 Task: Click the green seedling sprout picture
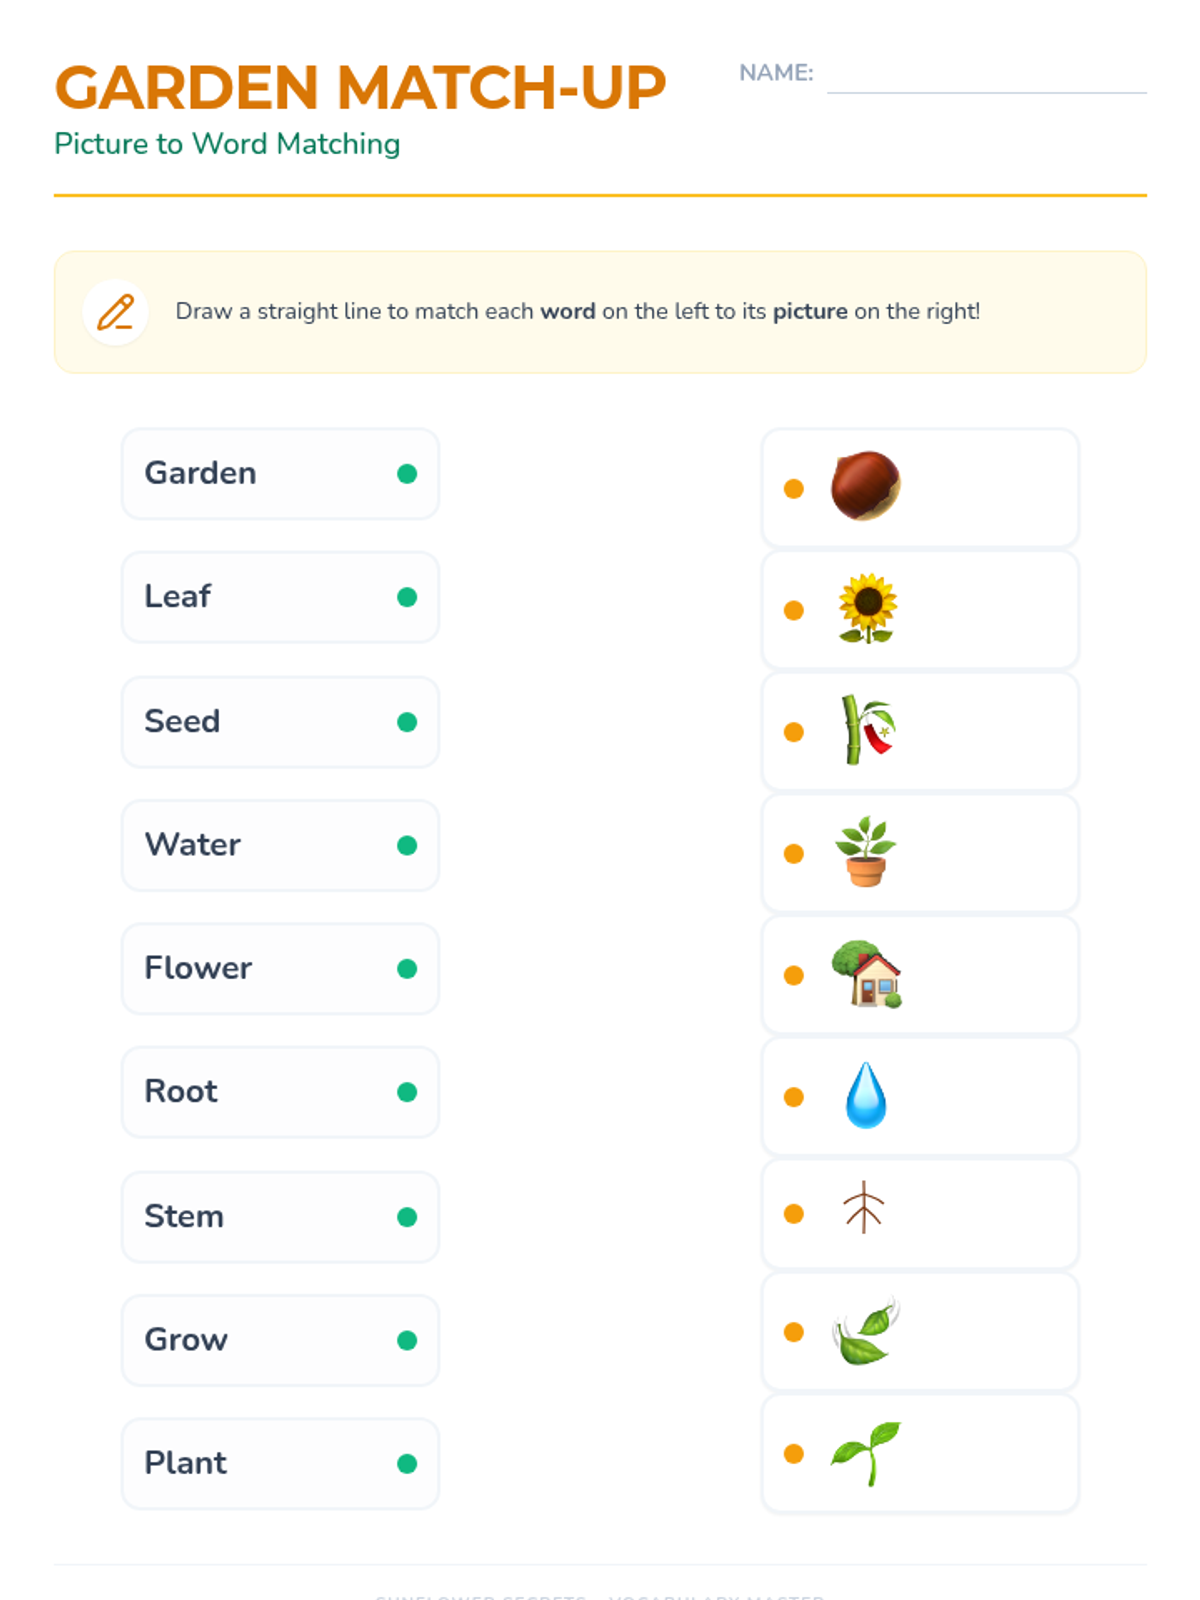pos(866,1453)
